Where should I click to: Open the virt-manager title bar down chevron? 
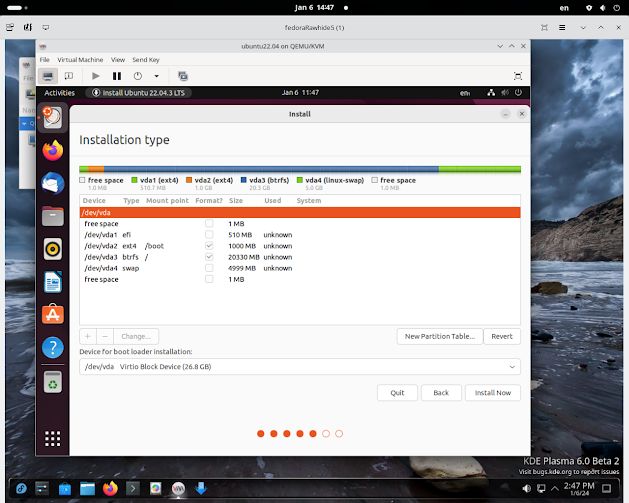click(x=500, y=46)
